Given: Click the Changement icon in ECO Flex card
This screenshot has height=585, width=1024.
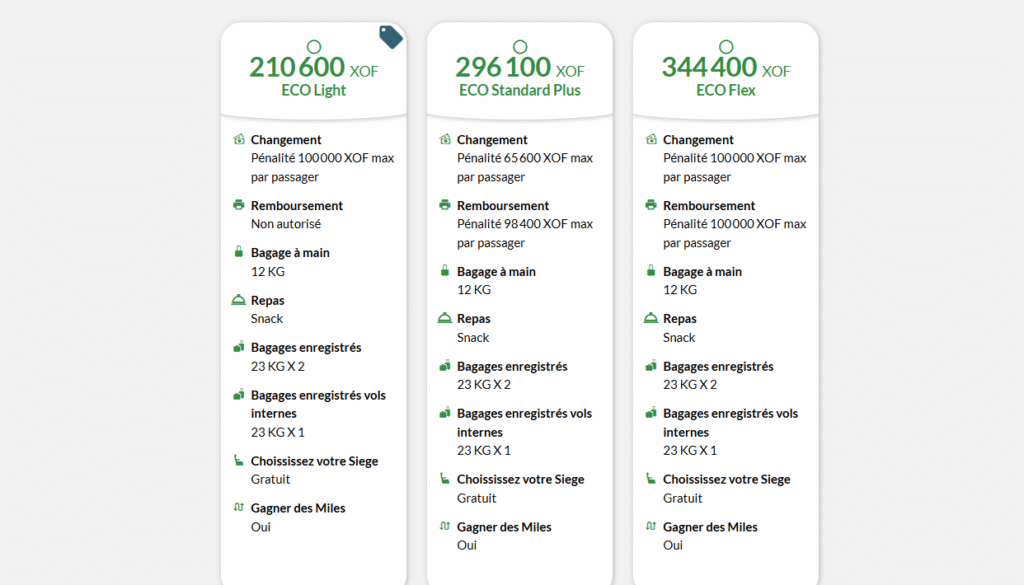Looking at the screenshot, I should [651, 140].
